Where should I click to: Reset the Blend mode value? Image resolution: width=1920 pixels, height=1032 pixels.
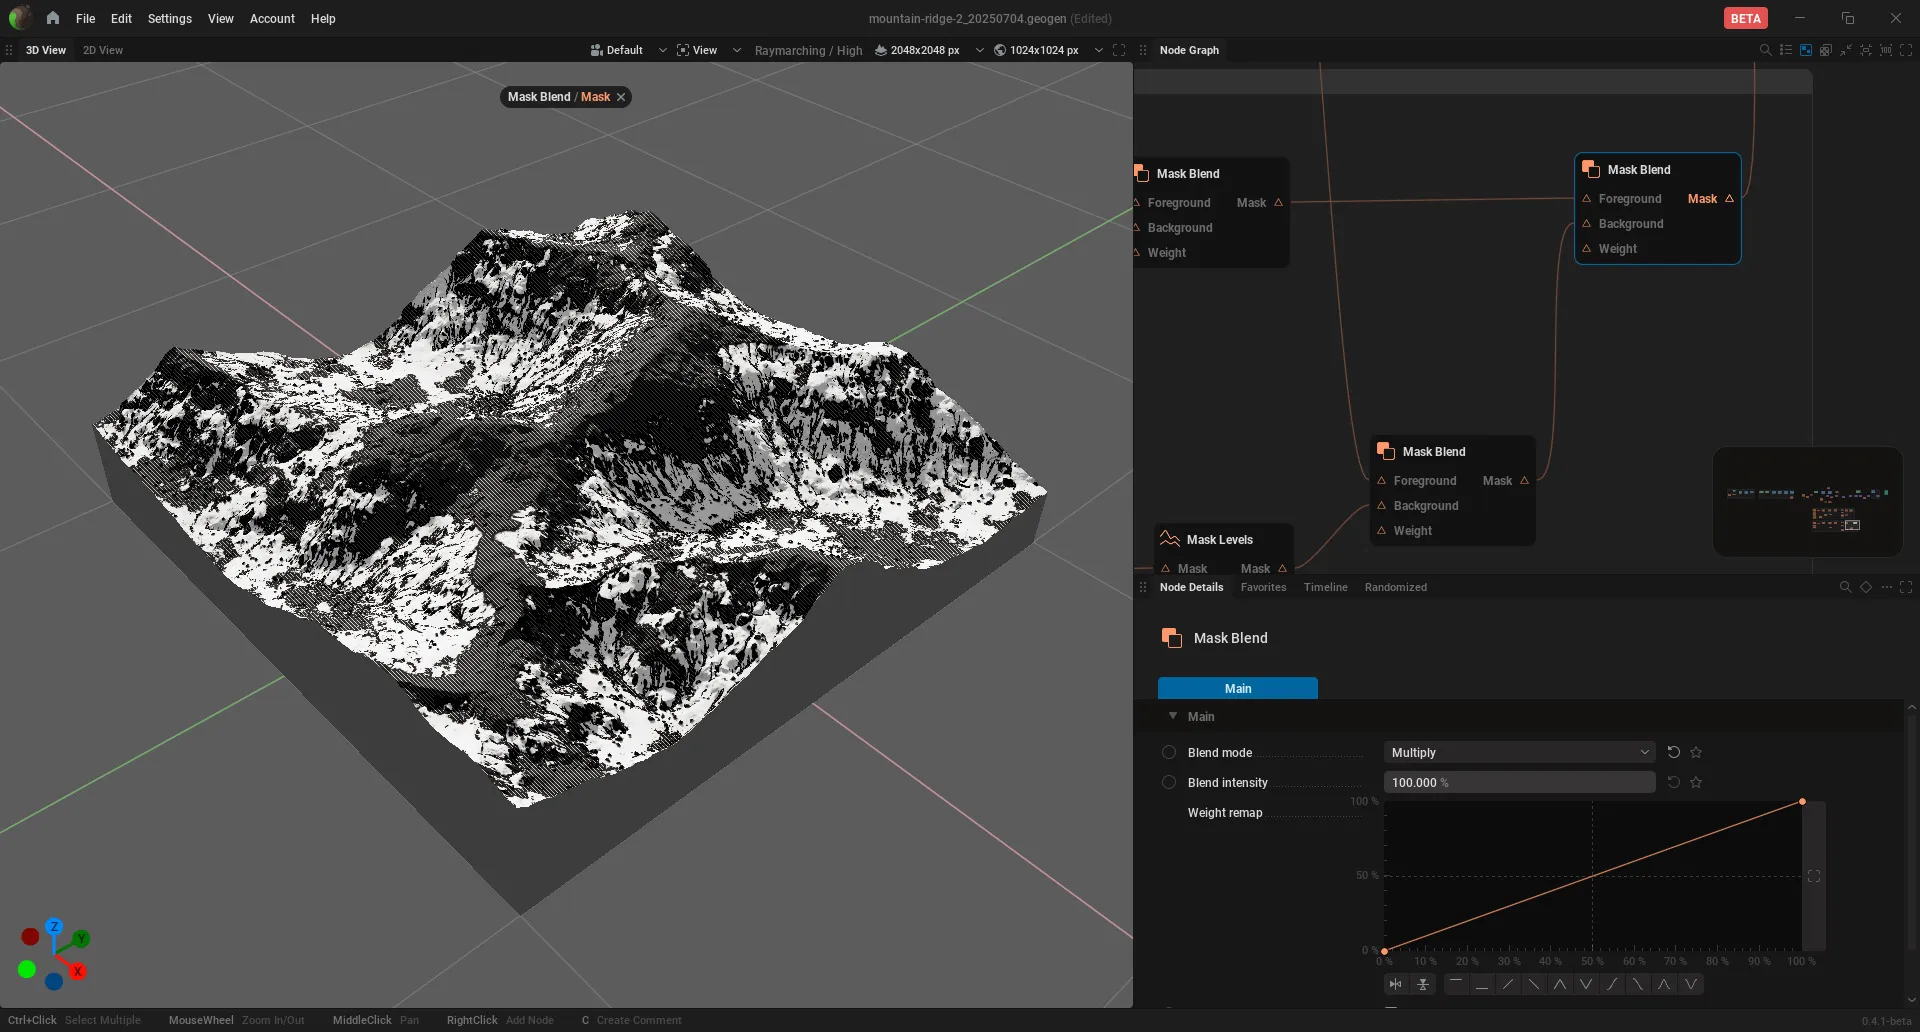[1673, 752]
